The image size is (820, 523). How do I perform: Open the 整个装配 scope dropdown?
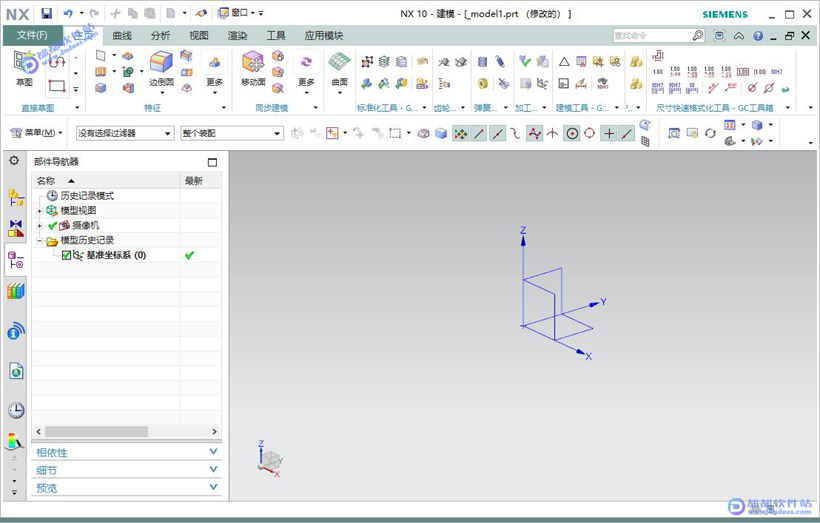click(x=232, y=133)
